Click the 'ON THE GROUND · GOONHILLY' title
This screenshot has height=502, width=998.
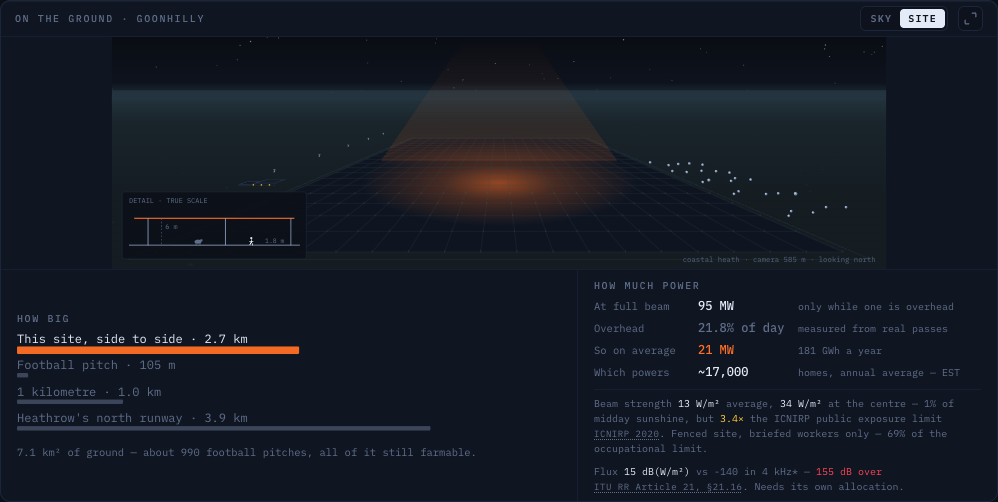(109, 18)
